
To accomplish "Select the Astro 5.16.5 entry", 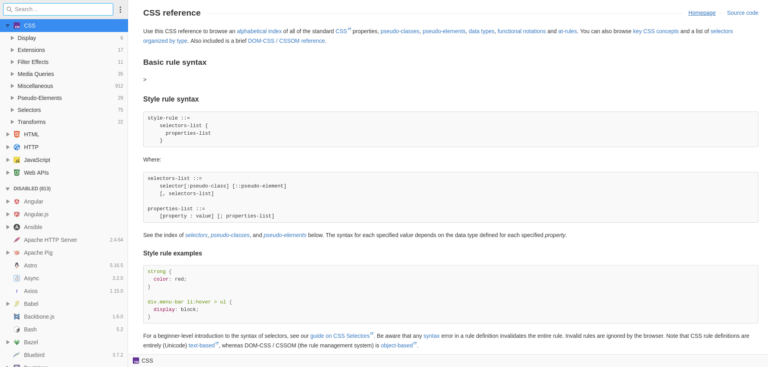I will (64, 265).
